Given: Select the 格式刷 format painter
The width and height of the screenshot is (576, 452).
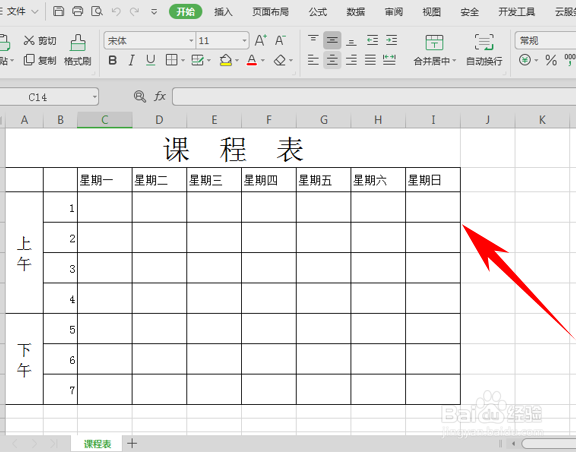Looking at the screenshot, I should click(78, 50).
